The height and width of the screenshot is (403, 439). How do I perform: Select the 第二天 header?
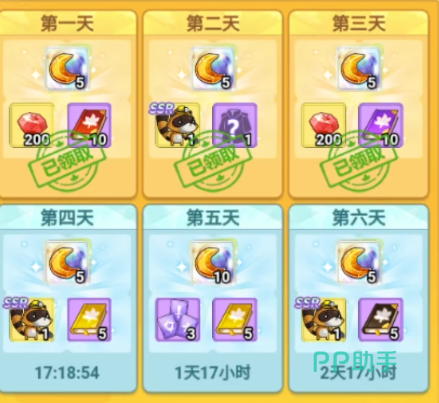213,23
